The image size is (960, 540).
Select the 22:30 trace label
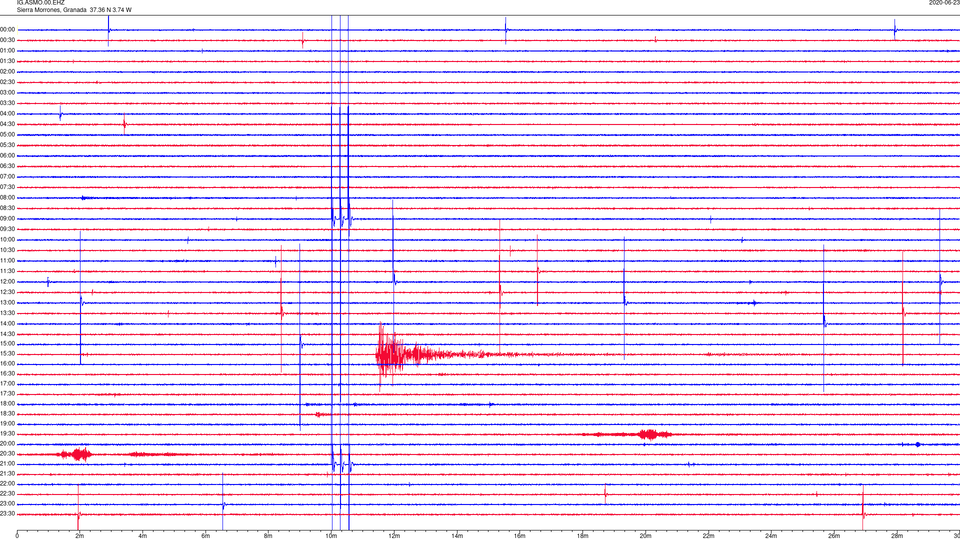[x=7, y=493]
